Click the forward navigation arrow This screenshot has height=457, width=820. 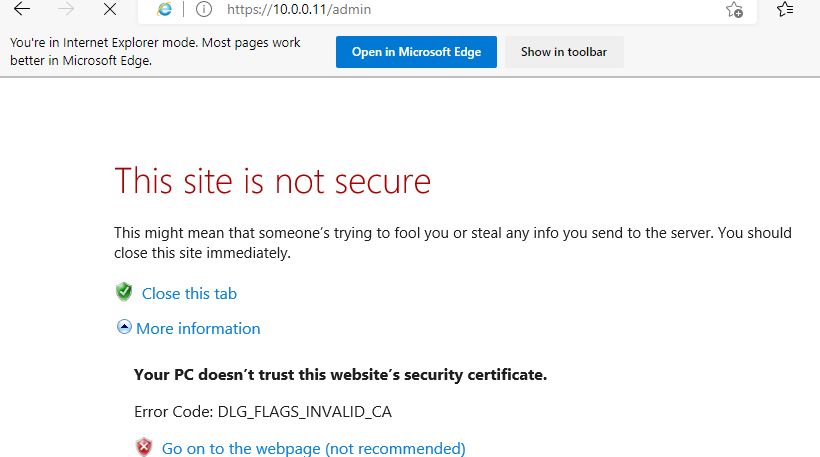point(66,10)
